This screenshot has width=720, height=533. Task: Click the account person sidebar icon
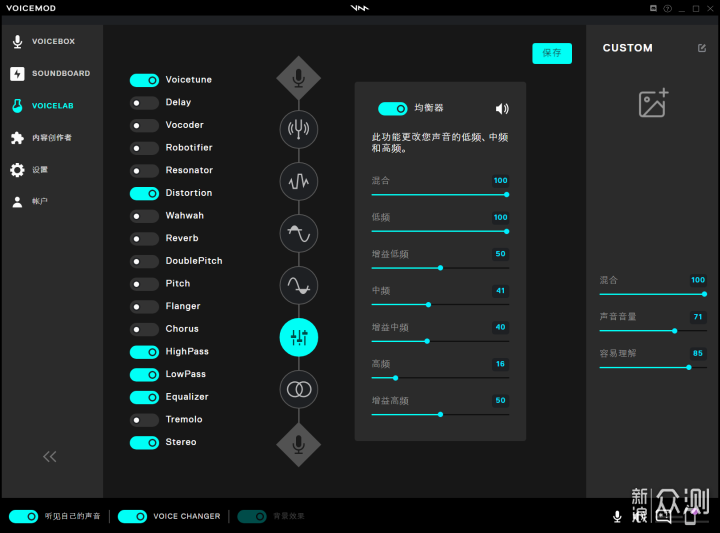point(17,202)
